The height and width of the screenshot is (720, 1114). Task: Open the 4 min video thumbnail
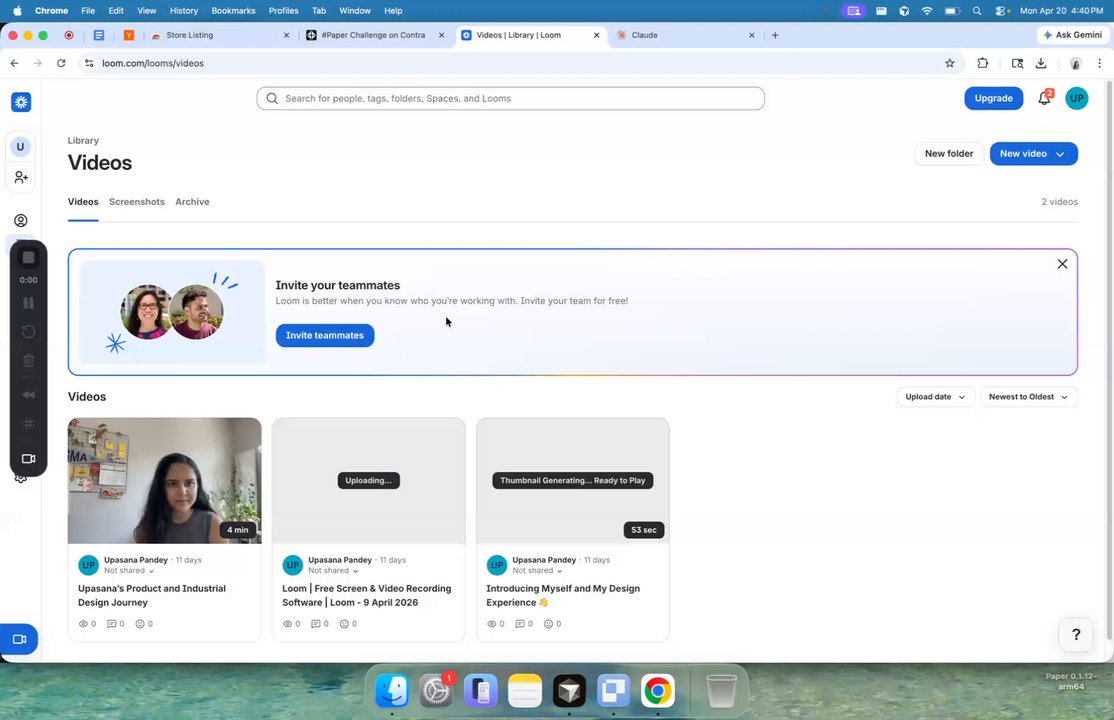(x=164, y=480)
